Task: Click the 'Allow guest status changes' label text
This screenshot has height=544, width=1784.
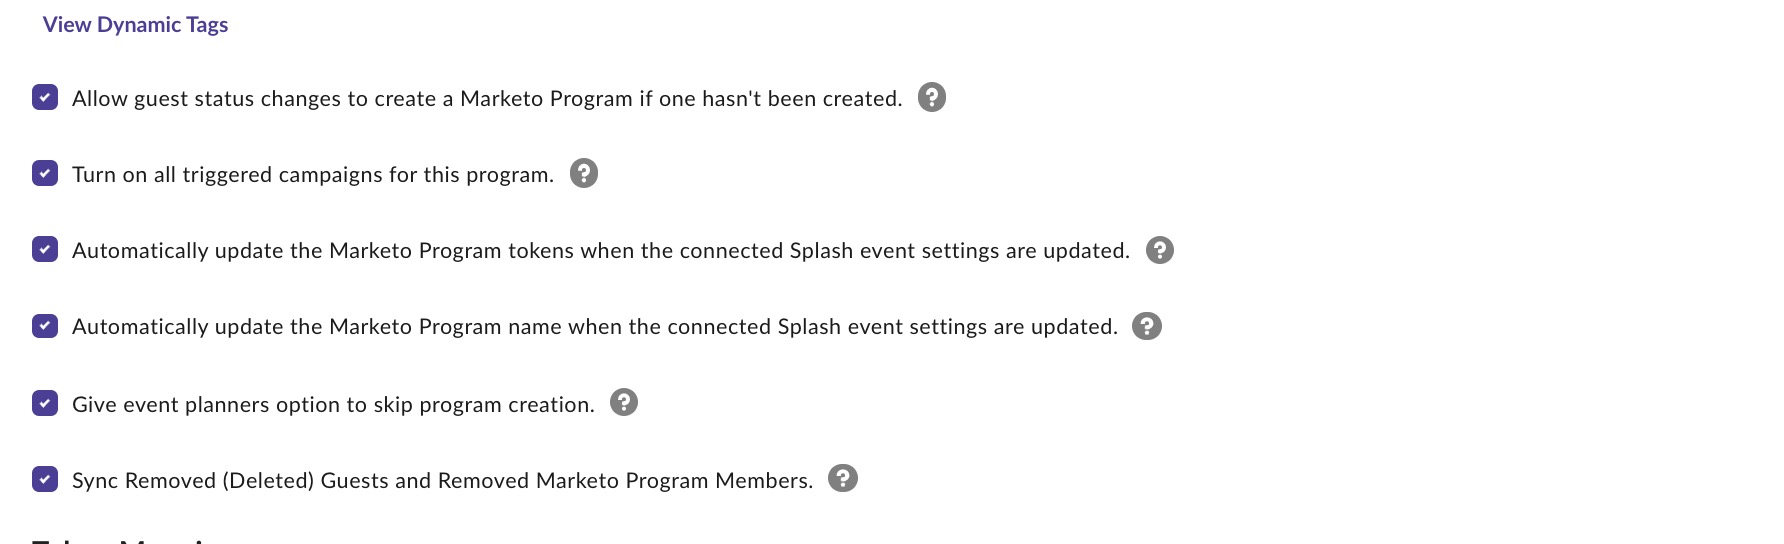Action: [x=487, y=99]
